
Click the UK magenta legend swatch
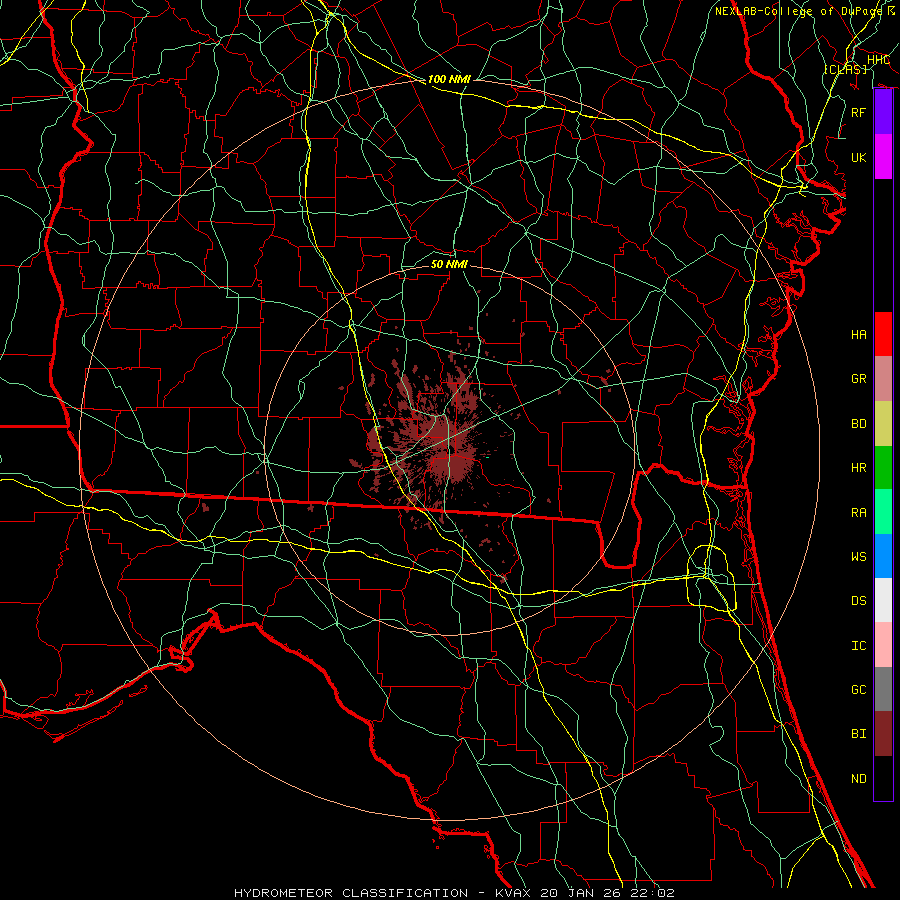pyautogui.click(x=883, y=157)
